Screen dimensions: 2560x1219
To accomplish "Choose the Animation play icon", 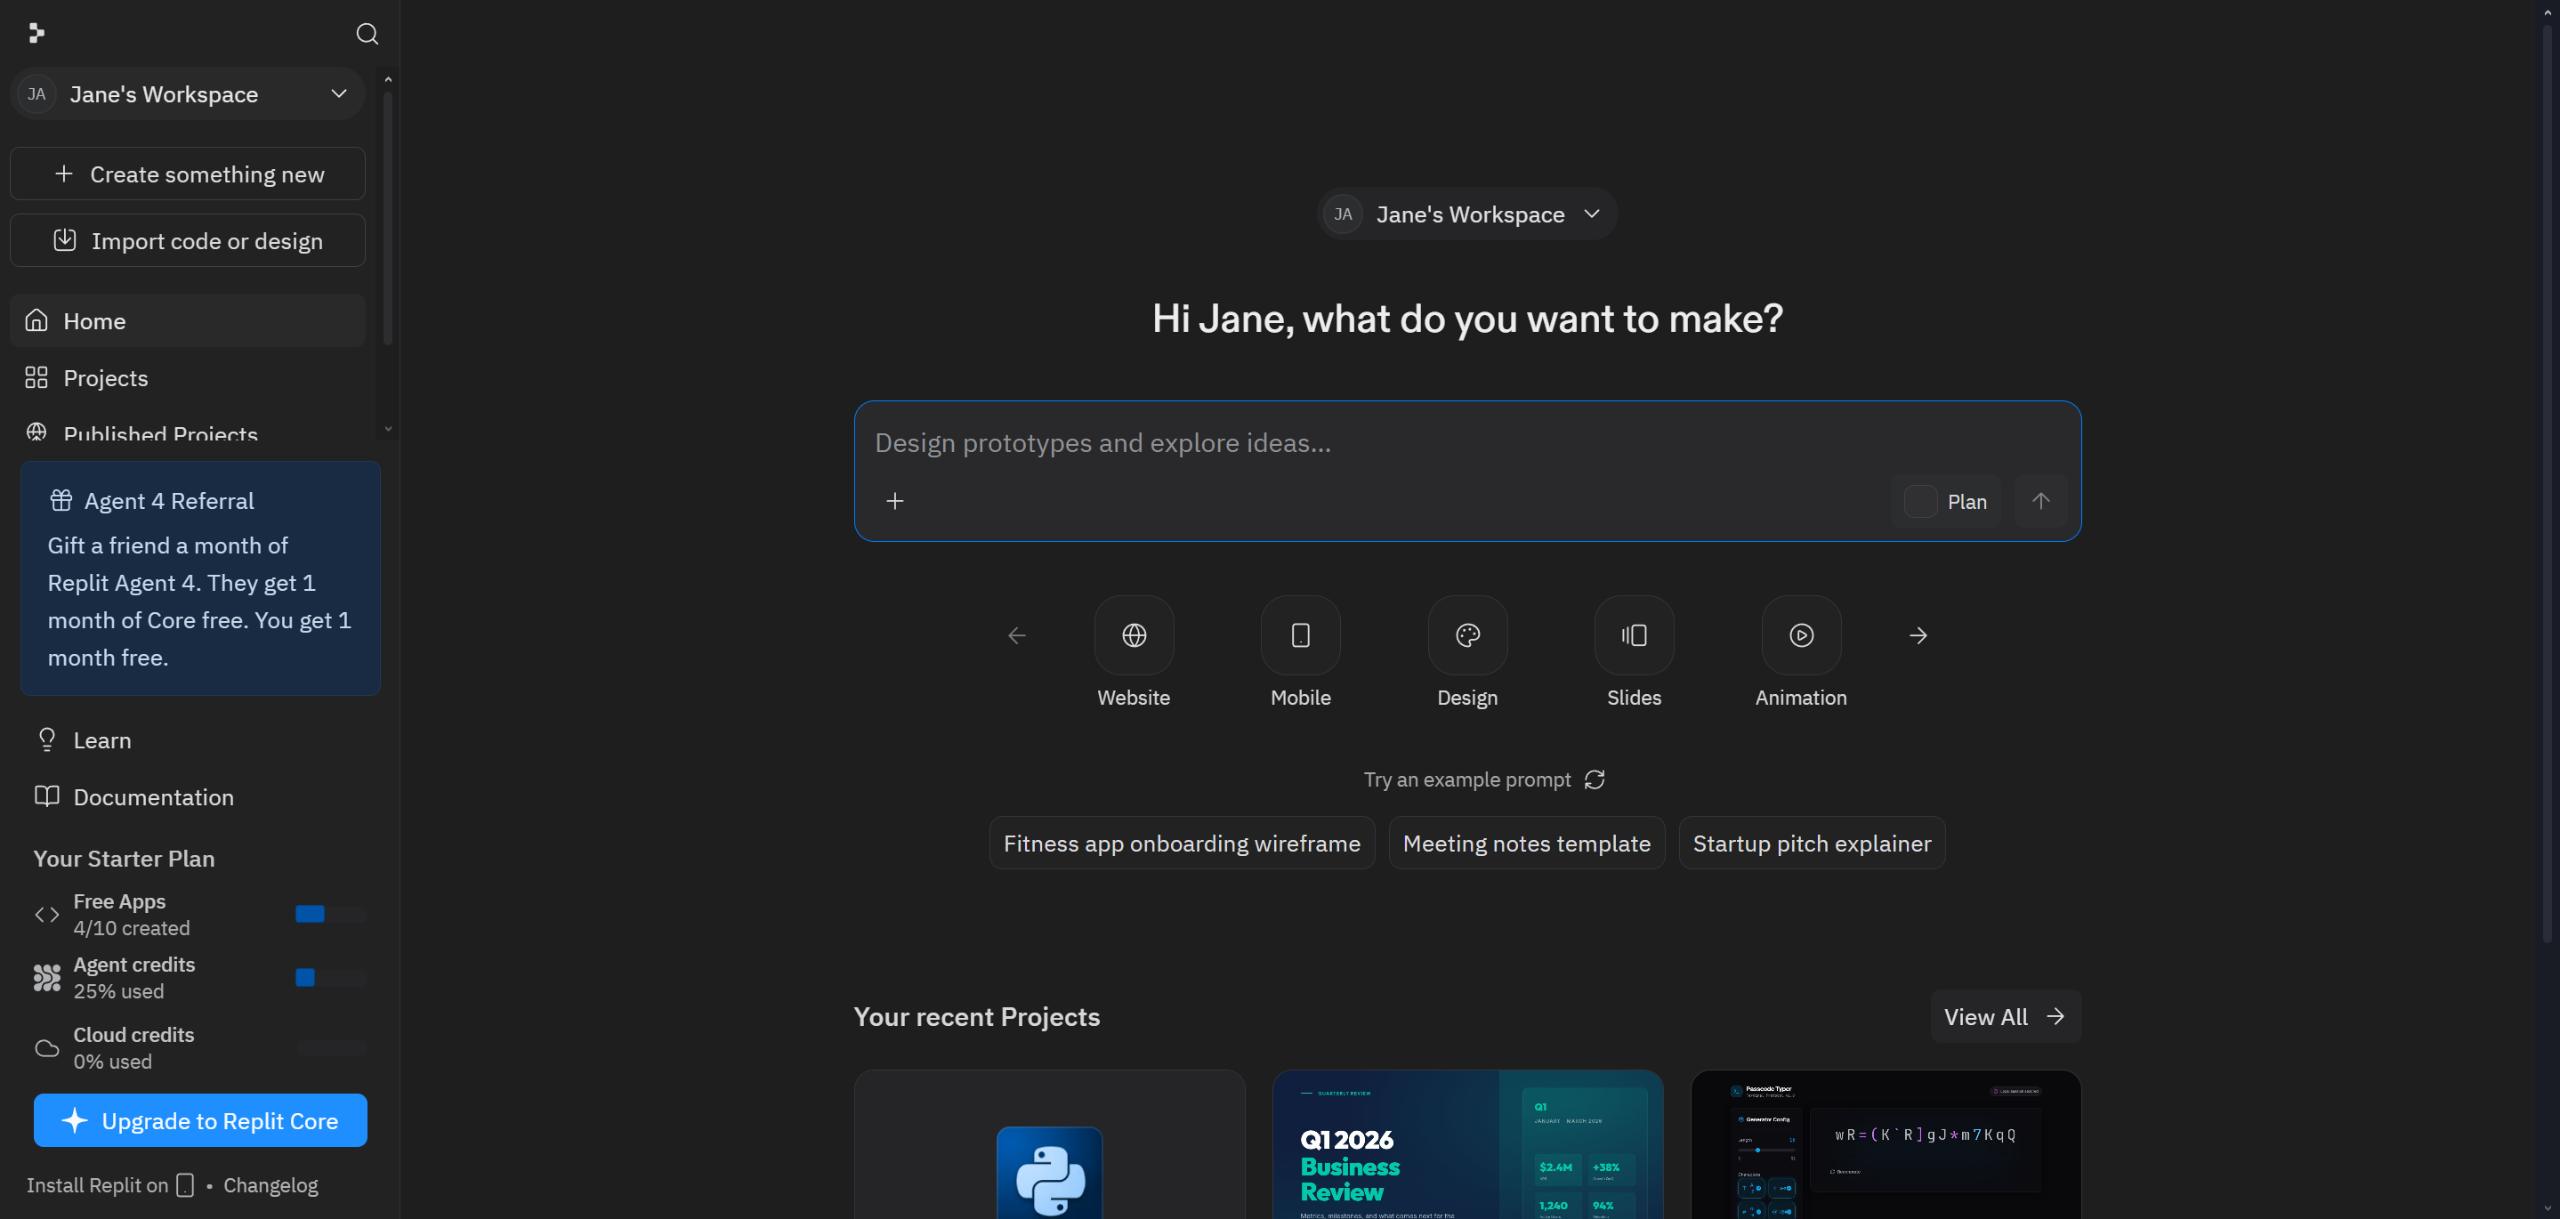I will tap(1800, 635).
